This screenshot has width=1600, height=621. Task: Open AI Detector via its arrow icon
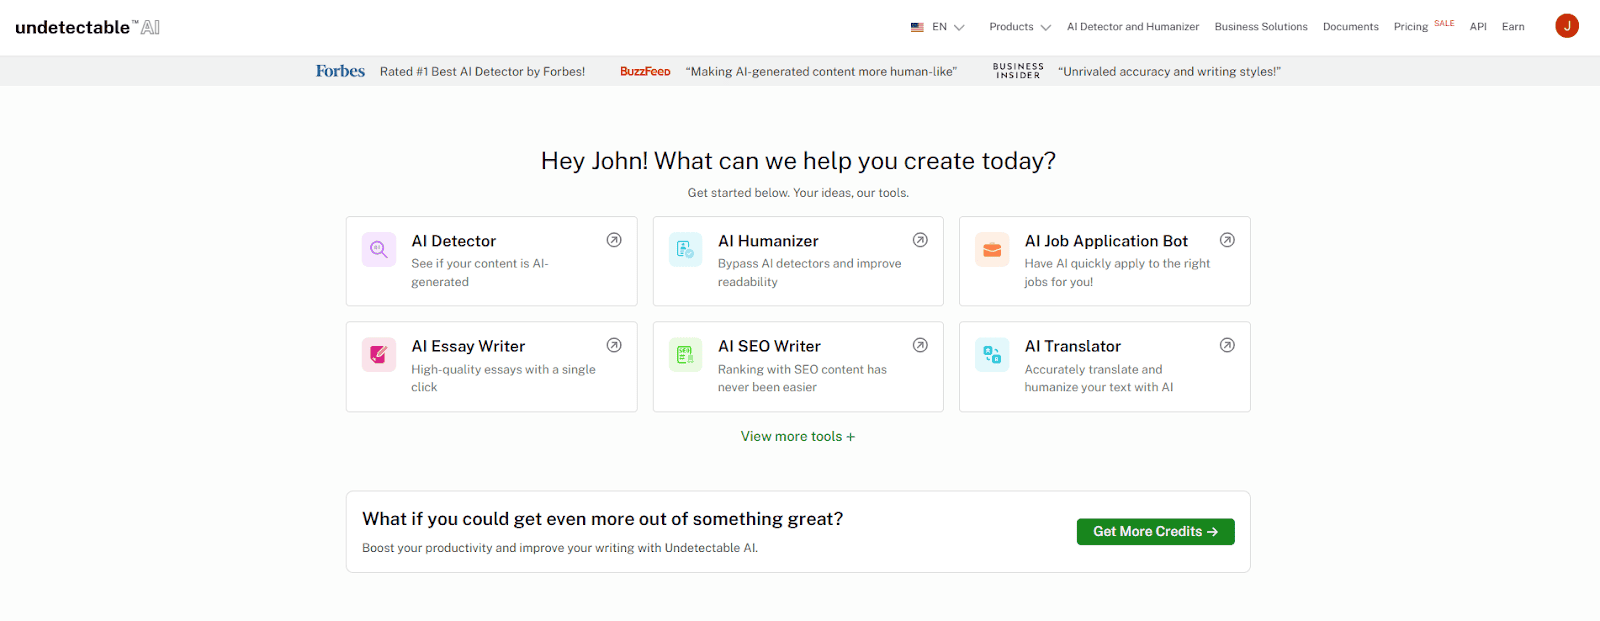614,240
